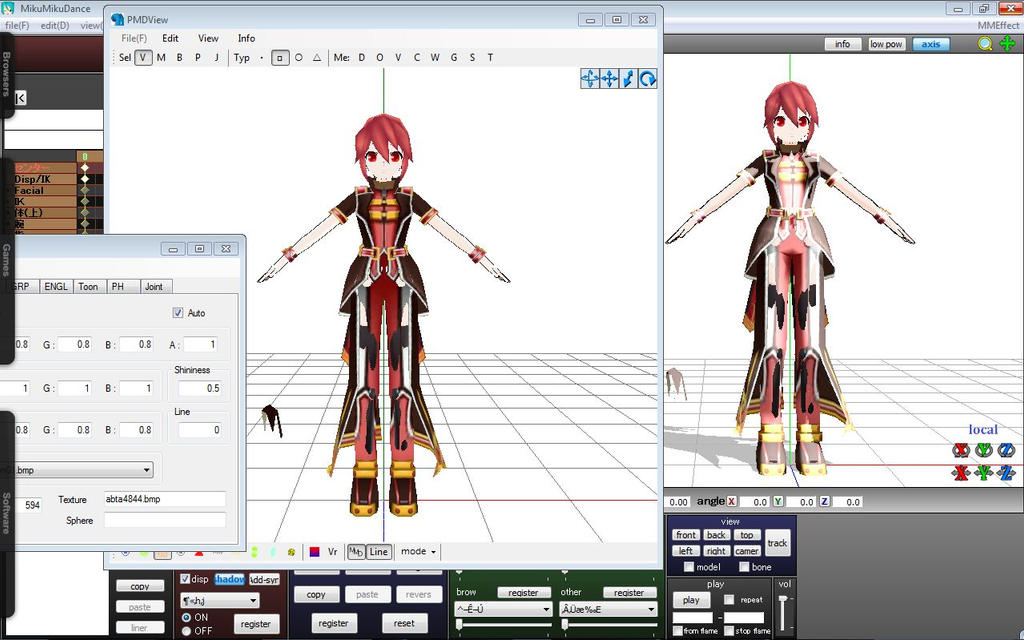Image resolution: width=1024 pixels, height=640 pixels.
Task: Select the M selection mode in PMDView toolbar
Action: pyautogui.click(x=161, y=57)
